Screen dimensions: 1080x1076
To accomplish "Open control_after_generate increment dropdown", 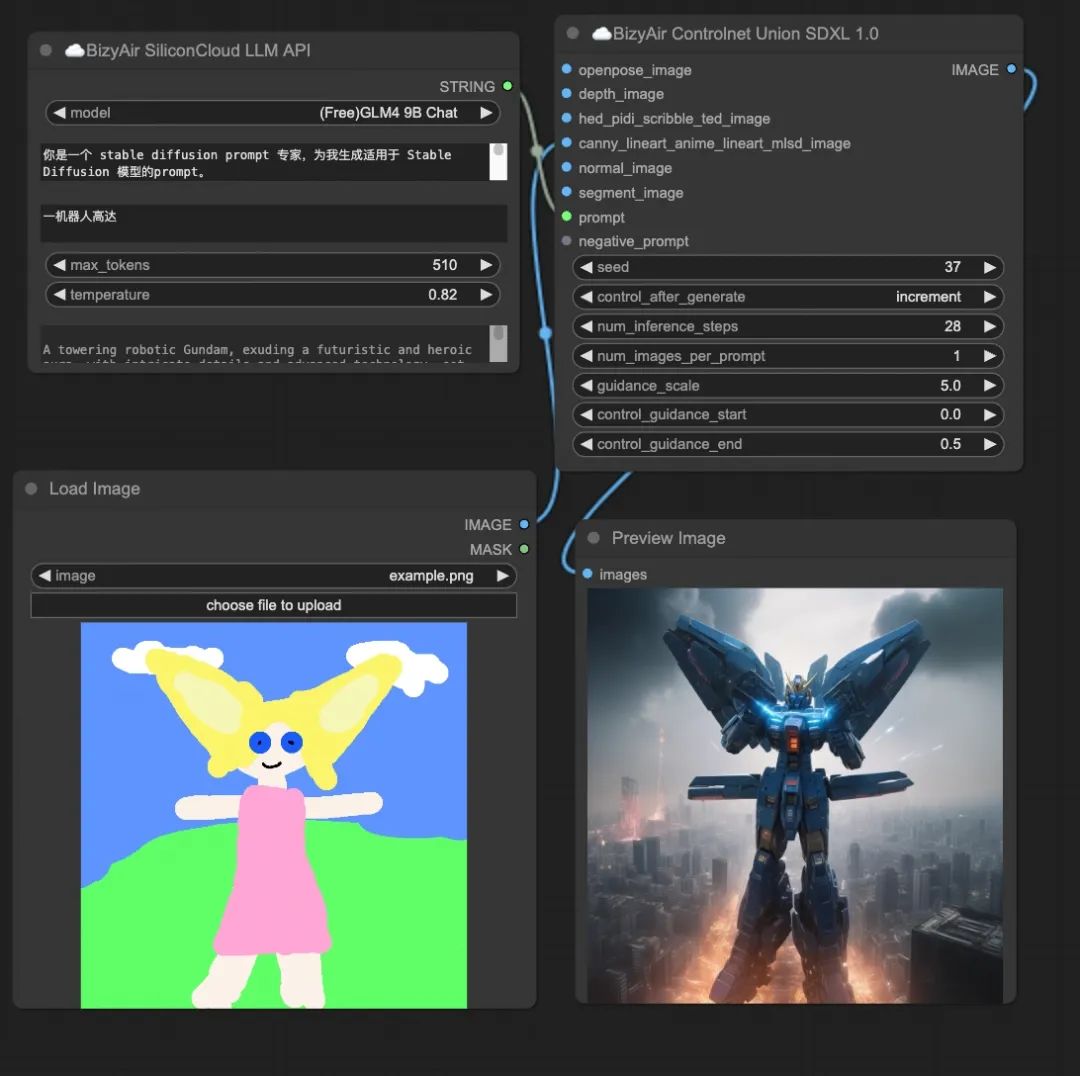I will click(788, 297).
